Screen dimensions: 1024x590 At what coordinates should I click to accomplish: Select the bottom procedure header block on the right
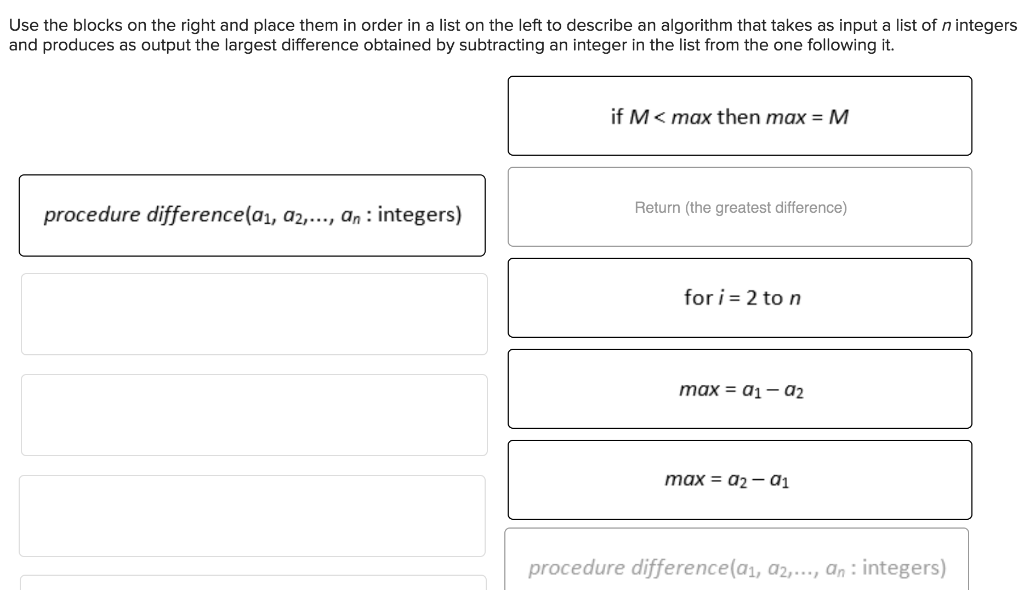pos(740,566)
